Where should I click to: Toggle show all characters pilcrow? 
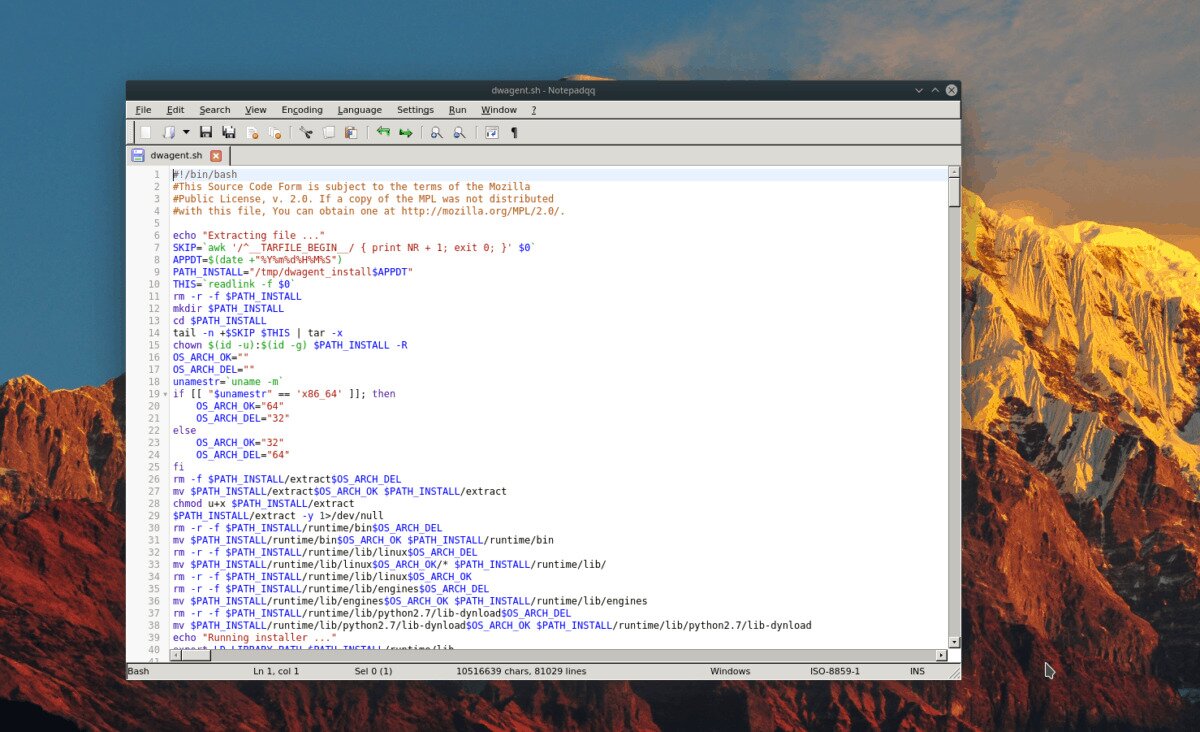514,132
